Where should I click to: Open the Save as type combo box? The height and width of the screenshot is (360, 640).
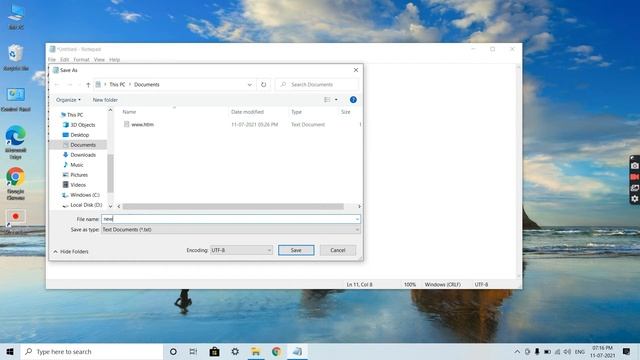coord(231,230)
